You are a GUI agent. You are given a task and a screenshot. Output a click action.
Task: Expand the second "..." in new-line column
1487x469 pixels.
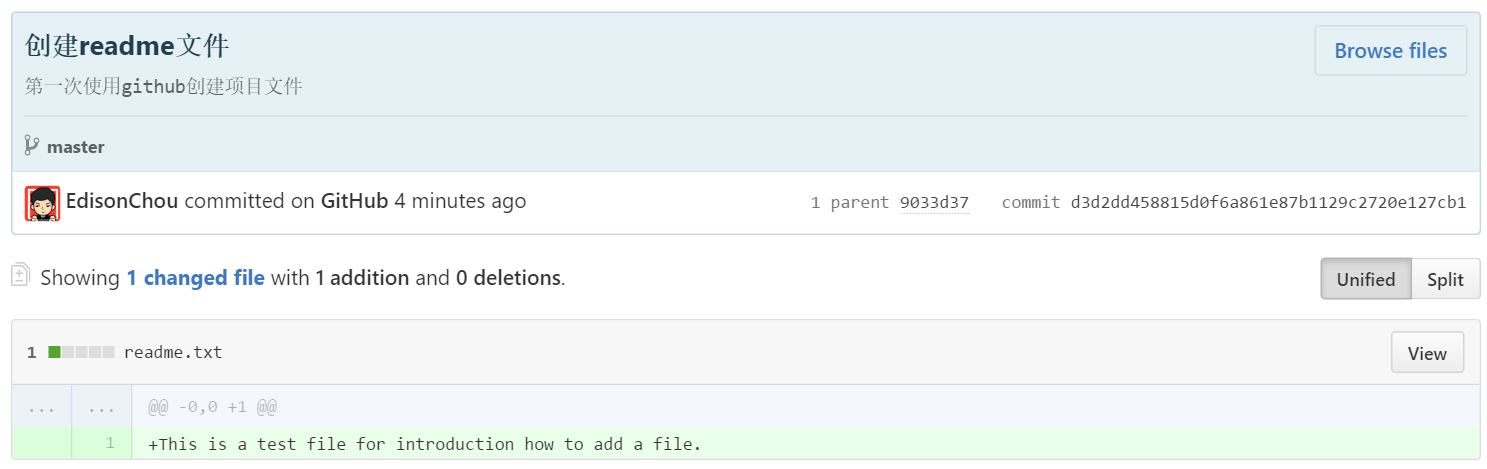pyautogui.click(x=102, y=407)
